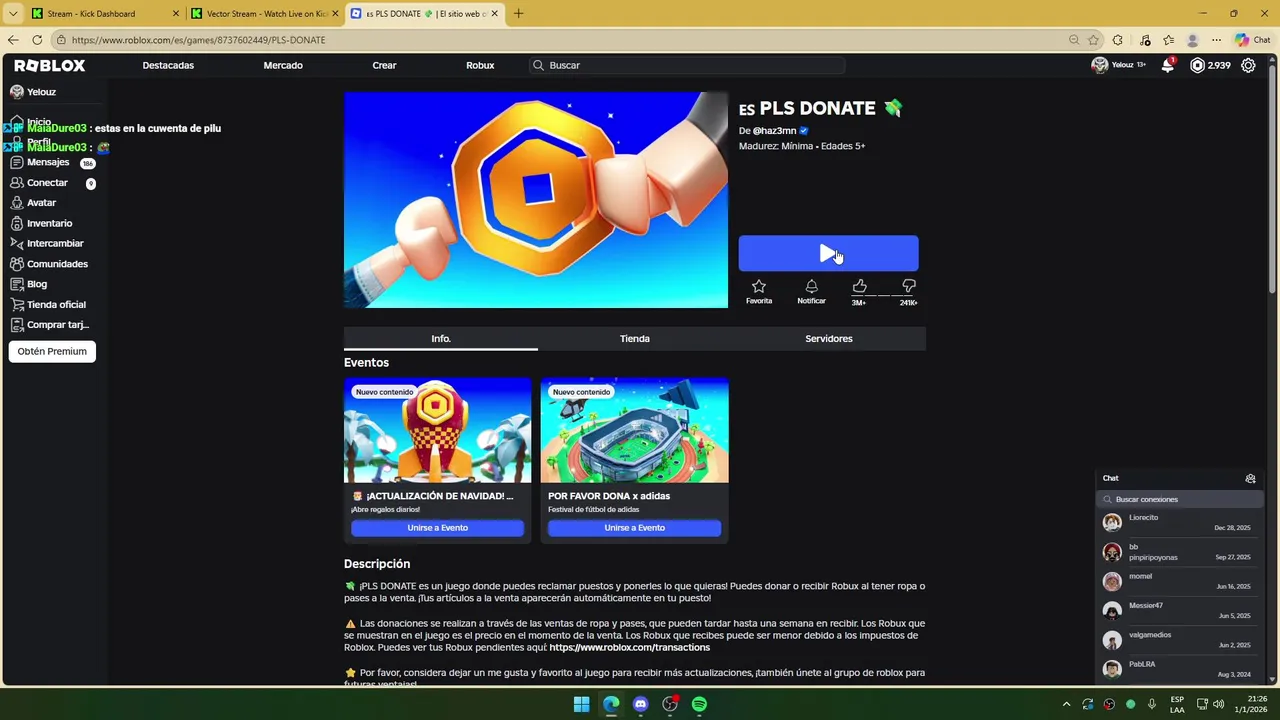
Task: Click the browser refresh button
Action: [37, 40]
